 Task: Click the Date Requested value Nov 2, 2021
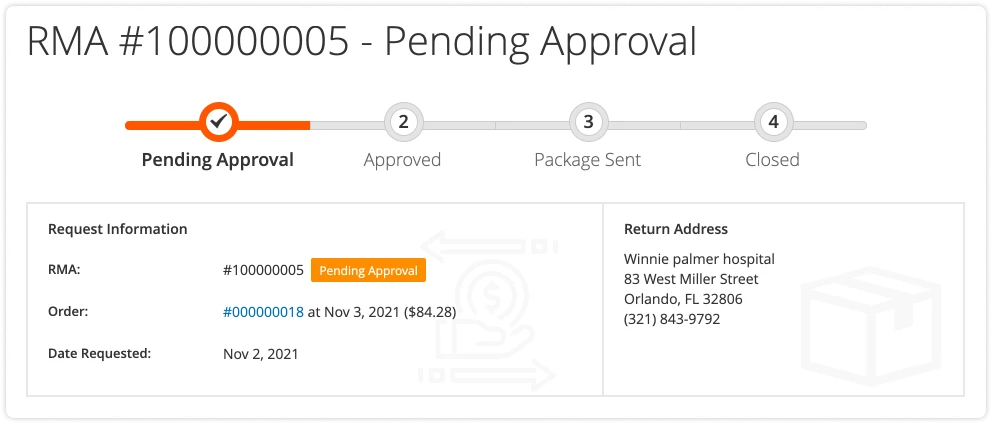[261, 353]
